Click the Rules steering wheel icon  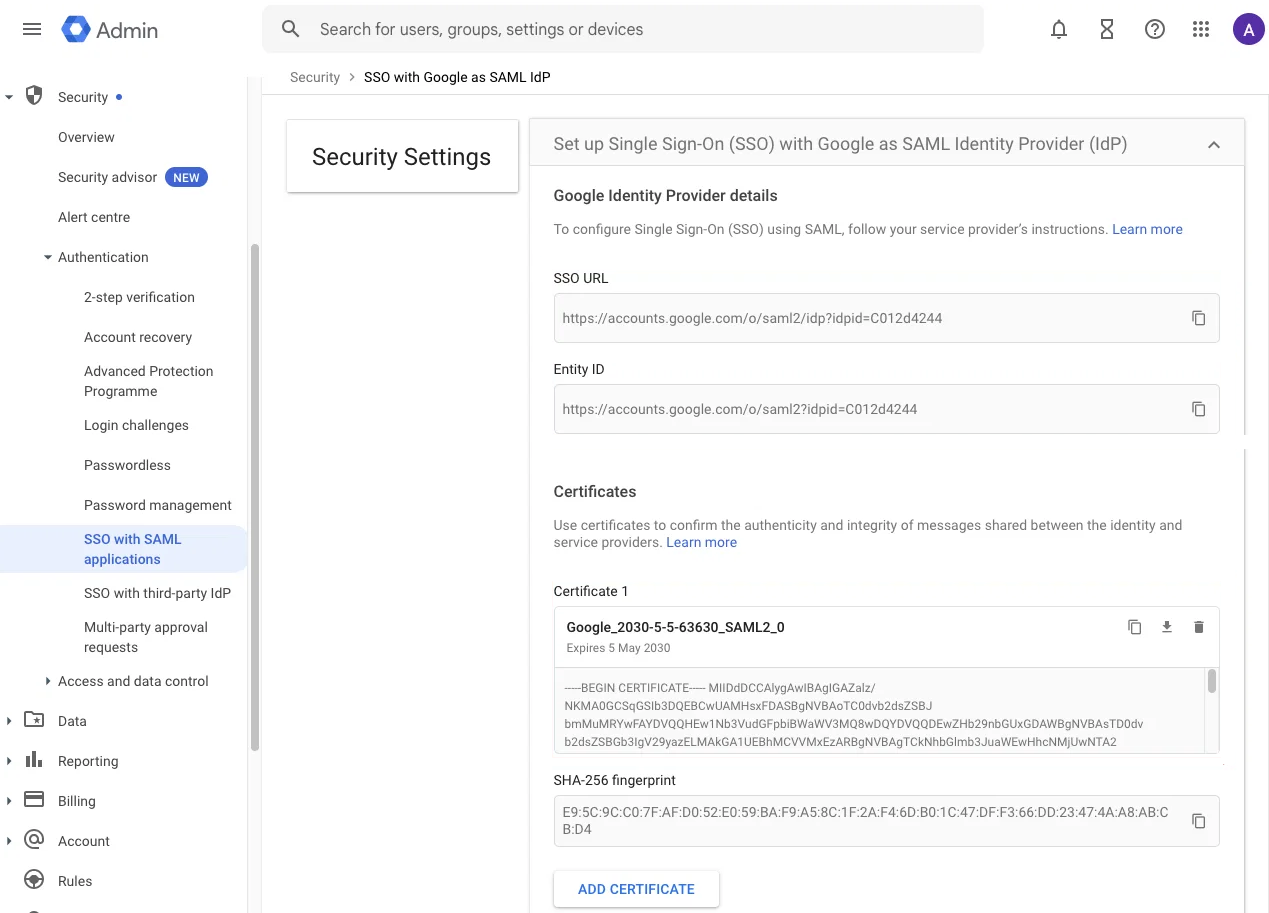click(34, 880)
